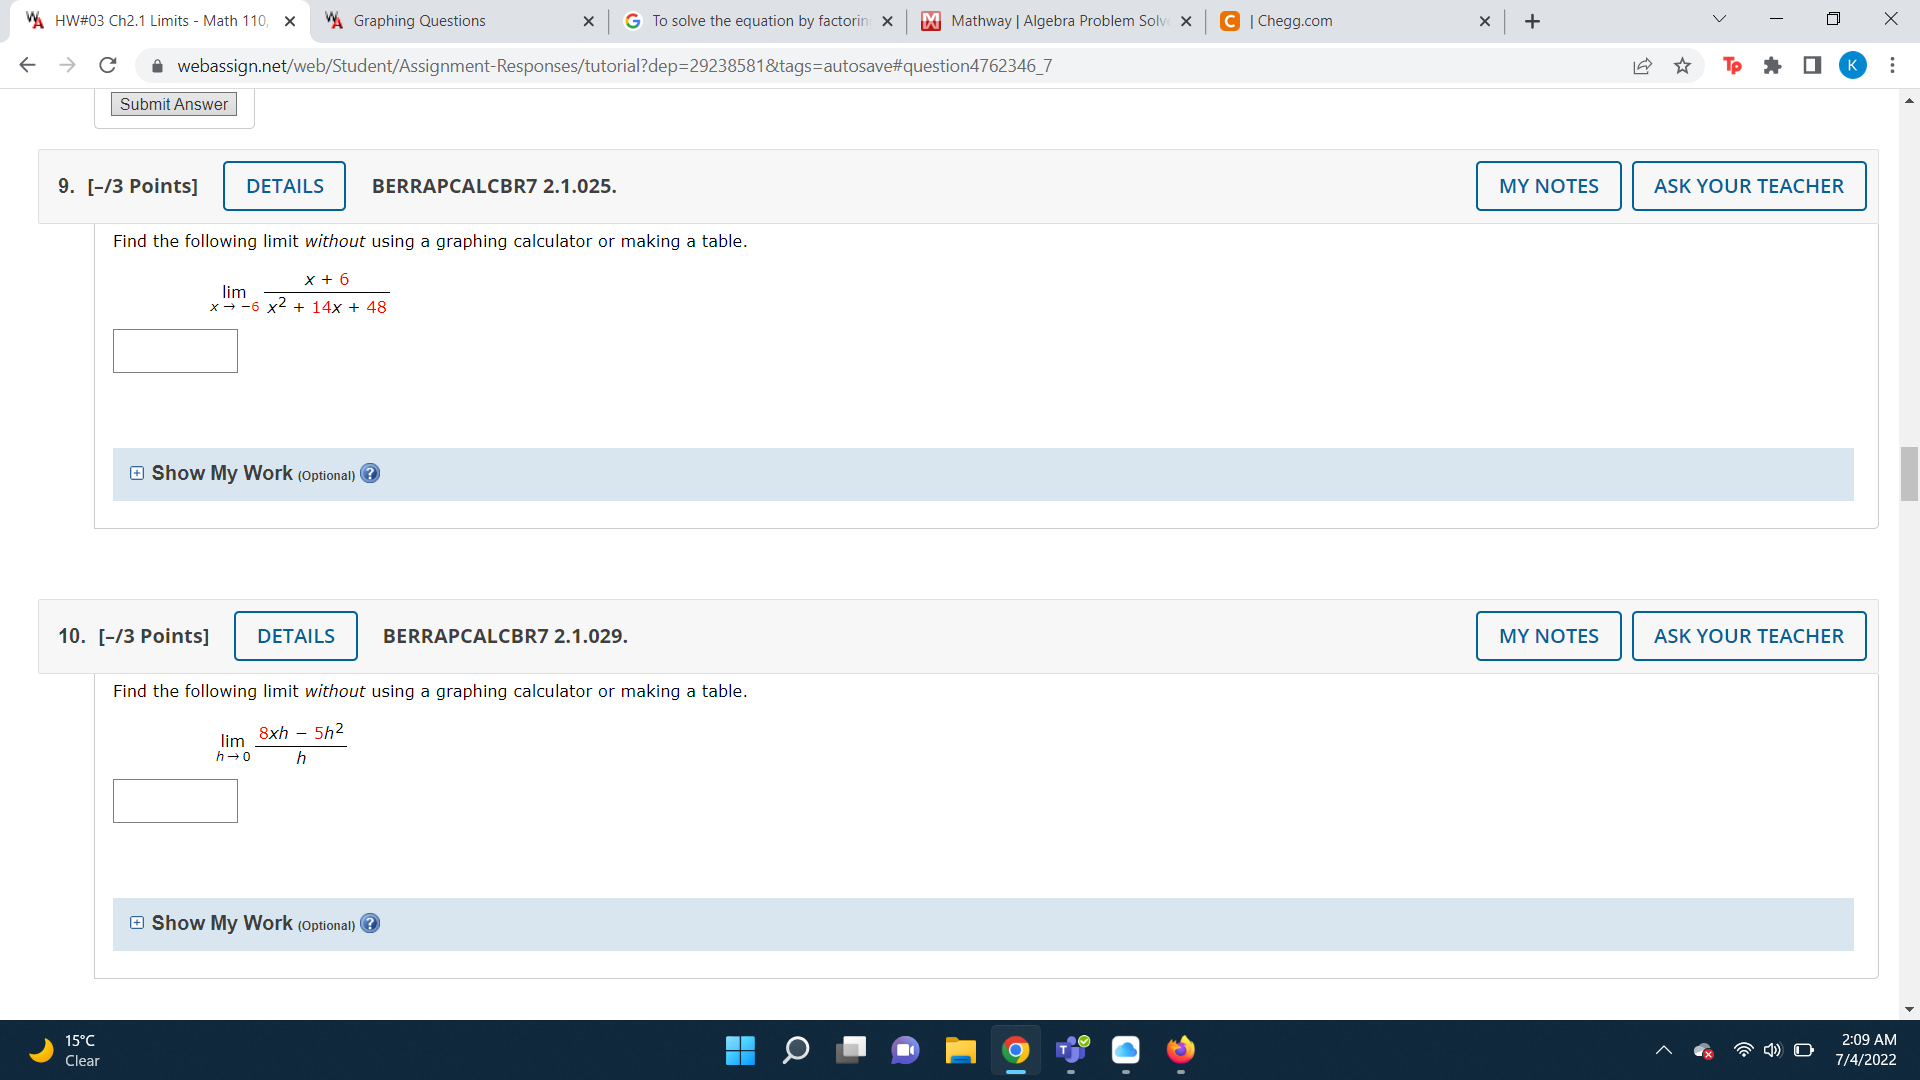Reload the page with the refresh icon

(x=108, y=66)
